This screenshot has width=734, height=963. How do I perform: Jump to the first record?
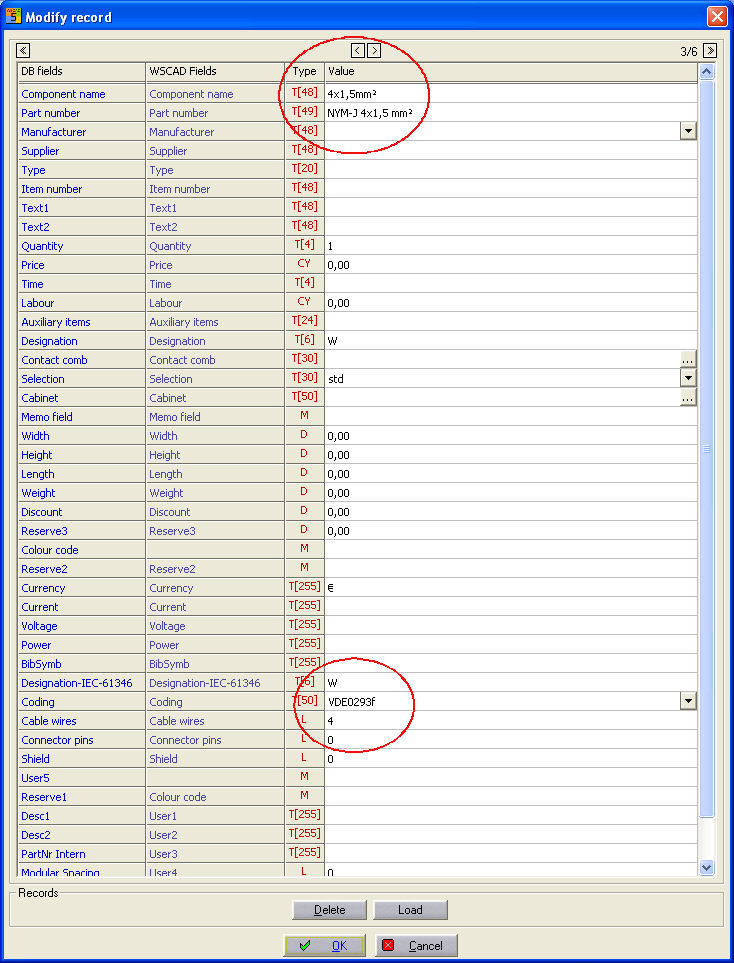(x=23, y=50)
